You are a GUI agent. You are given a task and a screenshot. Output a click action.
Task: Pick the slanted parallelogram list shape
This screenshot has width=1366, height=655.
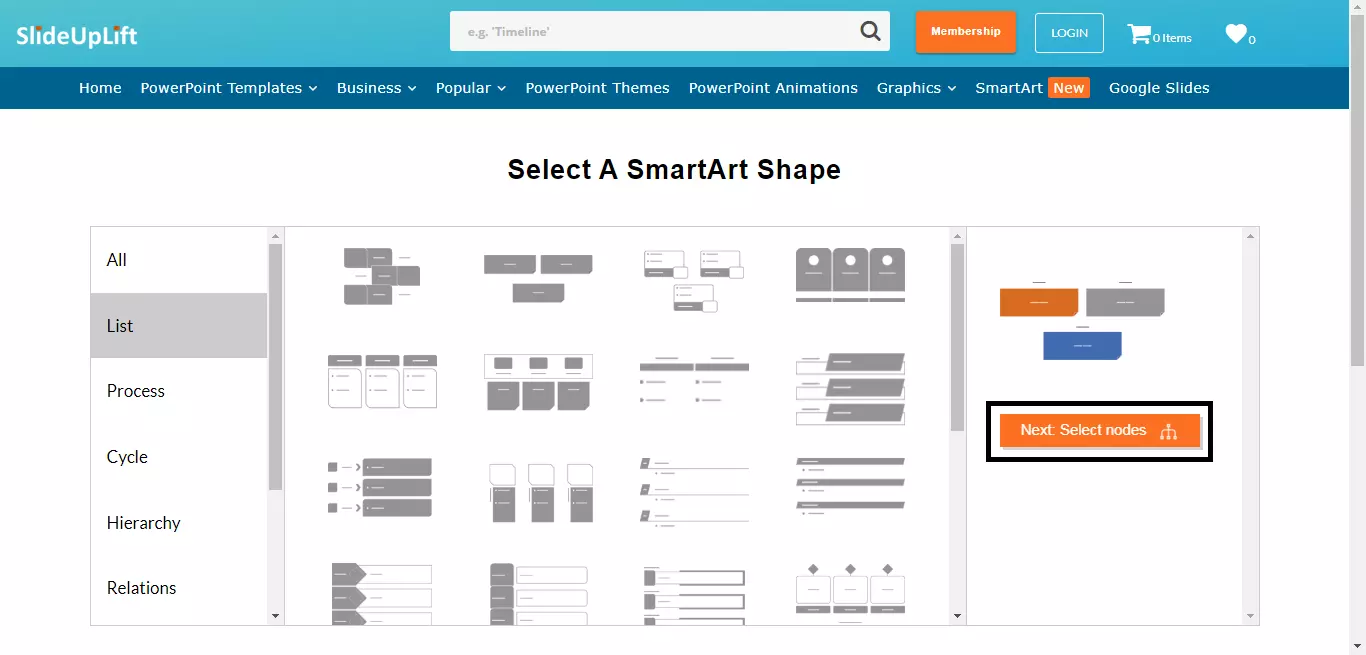pos(850,389)
